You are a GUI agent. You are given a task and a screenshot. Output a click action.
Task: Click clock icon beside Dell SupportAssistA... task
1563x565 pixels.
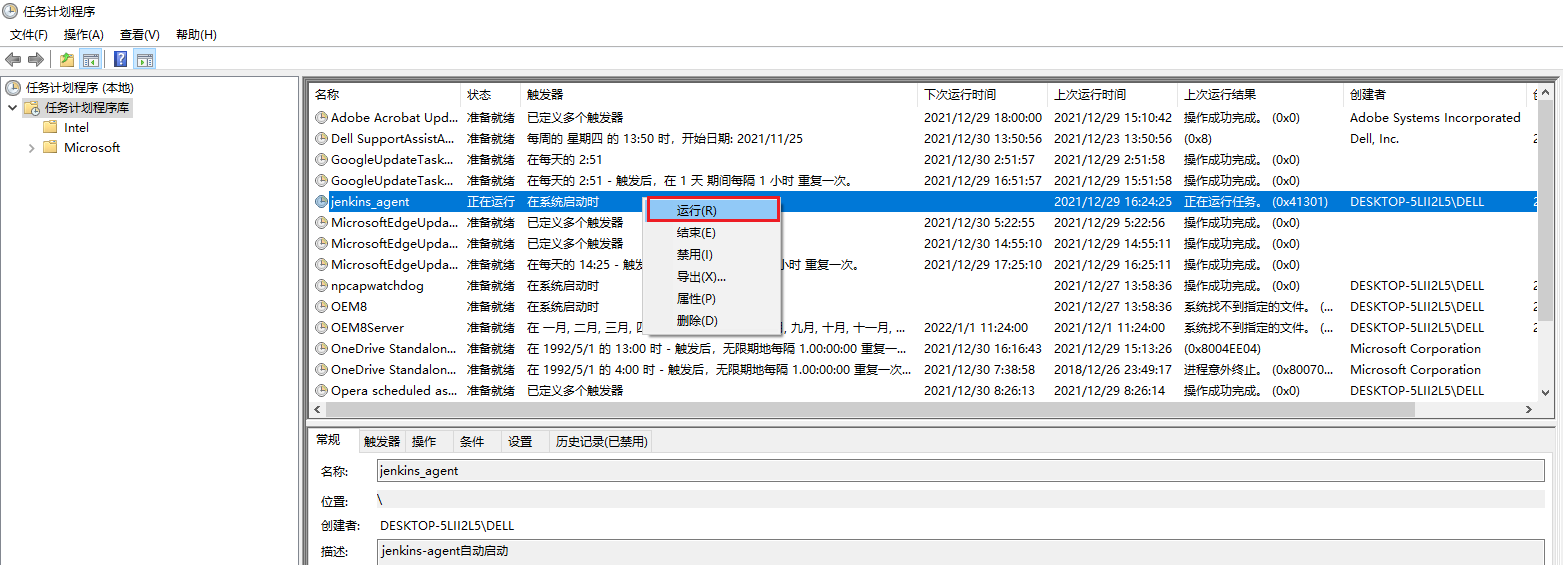coord(321,139)
